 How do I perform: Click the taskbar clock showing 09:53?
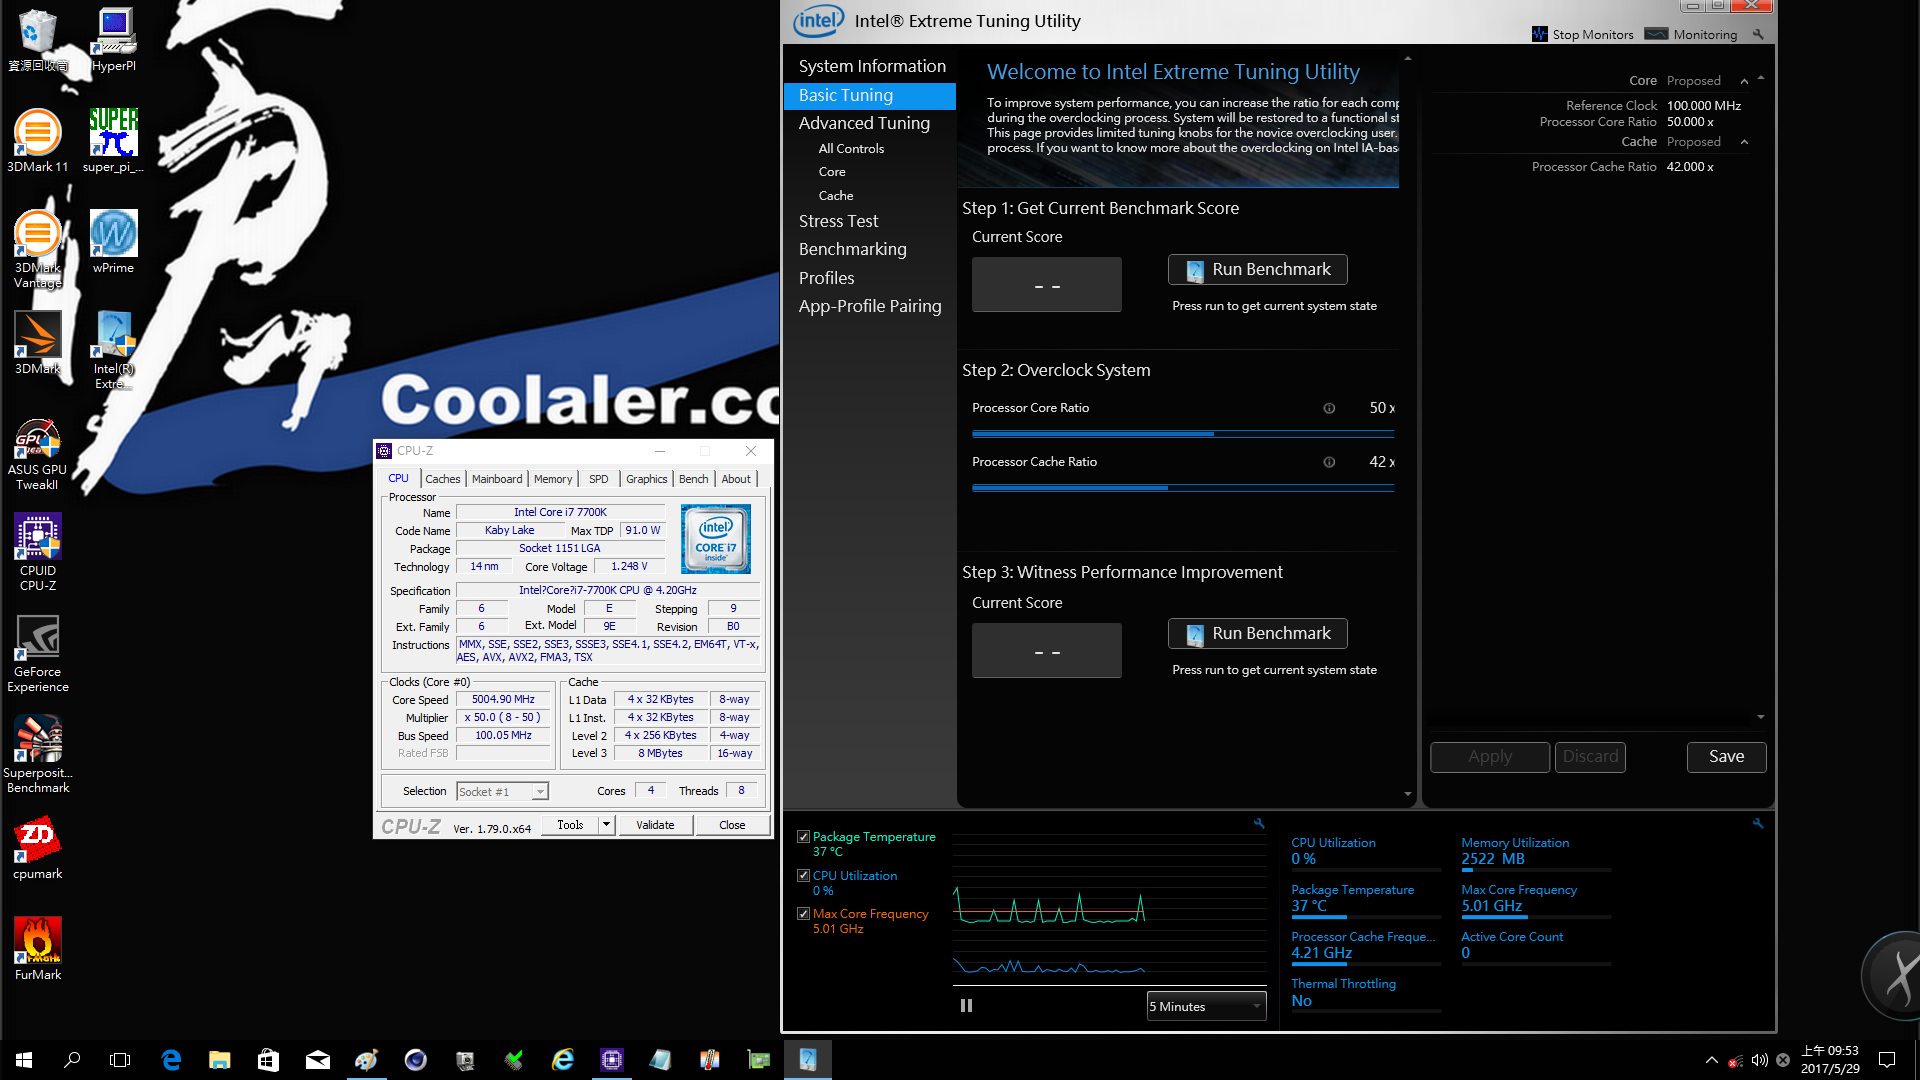click(1830, 1060)
